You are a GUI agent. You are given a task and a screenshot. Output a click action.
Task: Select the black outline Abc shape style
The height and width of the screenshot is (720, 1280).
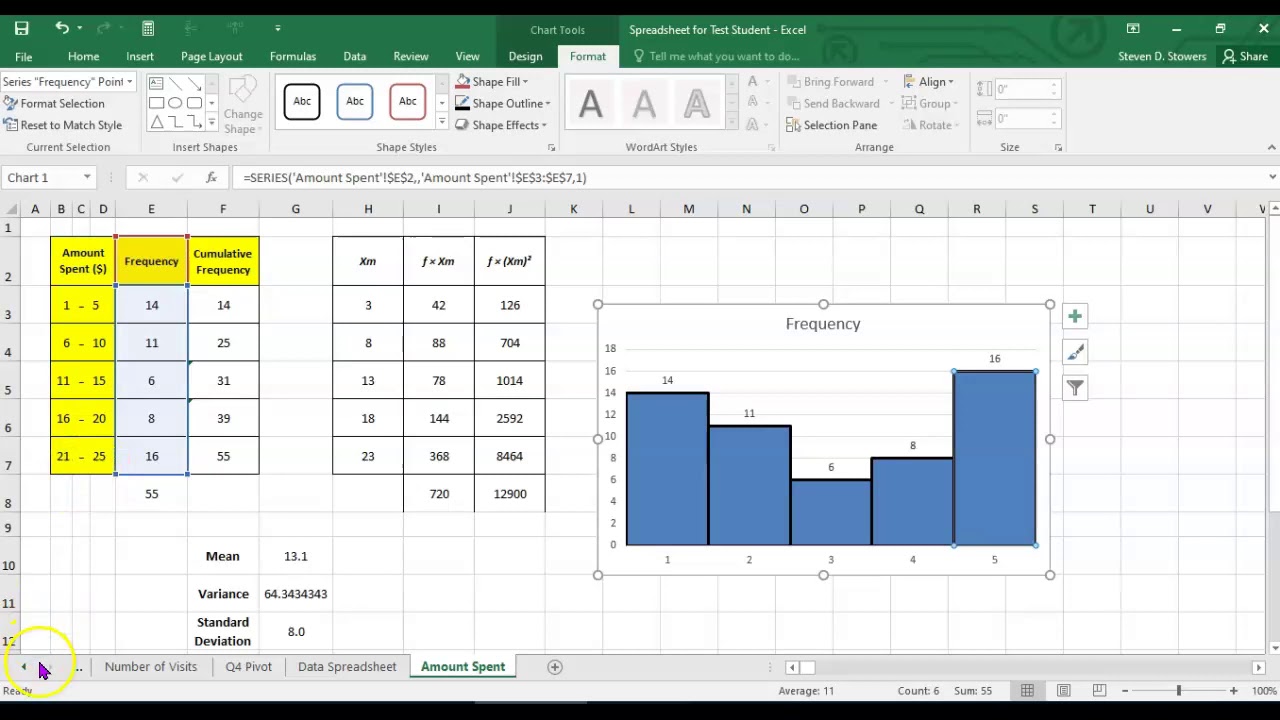[x=302, y=101]
